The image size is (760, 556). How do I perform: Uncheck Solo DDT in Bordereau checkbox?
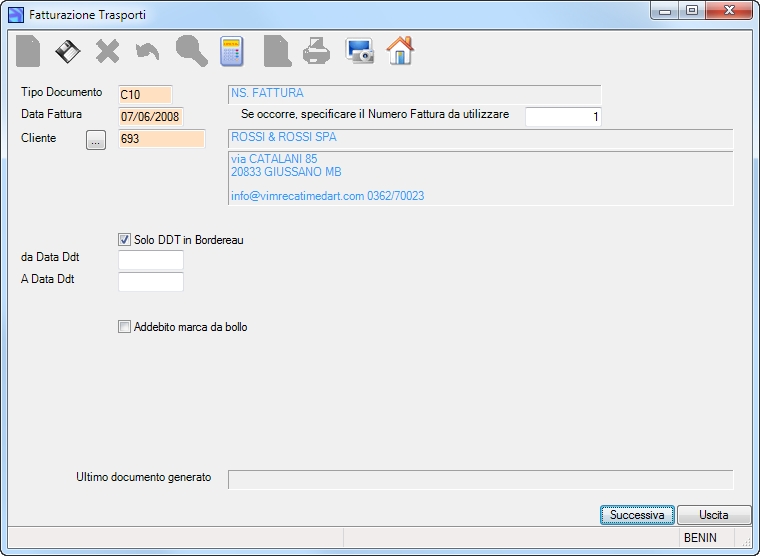tap(124, 239)
